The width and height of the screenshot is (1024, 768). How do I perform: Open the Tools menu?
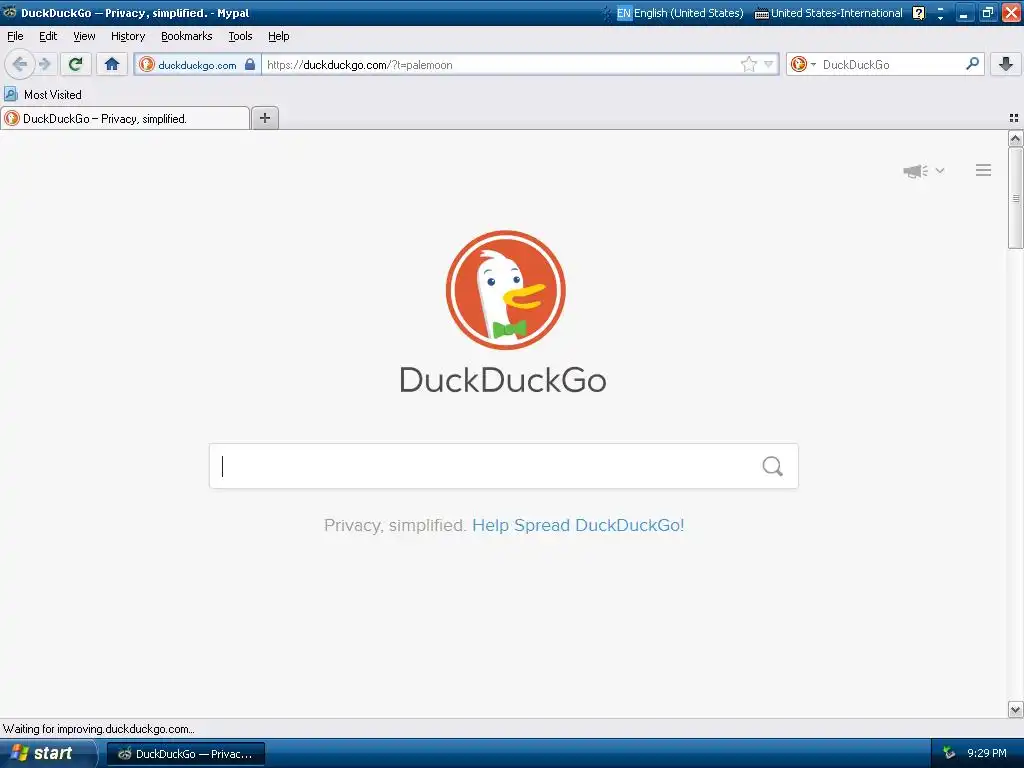click(x=240, y=37)
